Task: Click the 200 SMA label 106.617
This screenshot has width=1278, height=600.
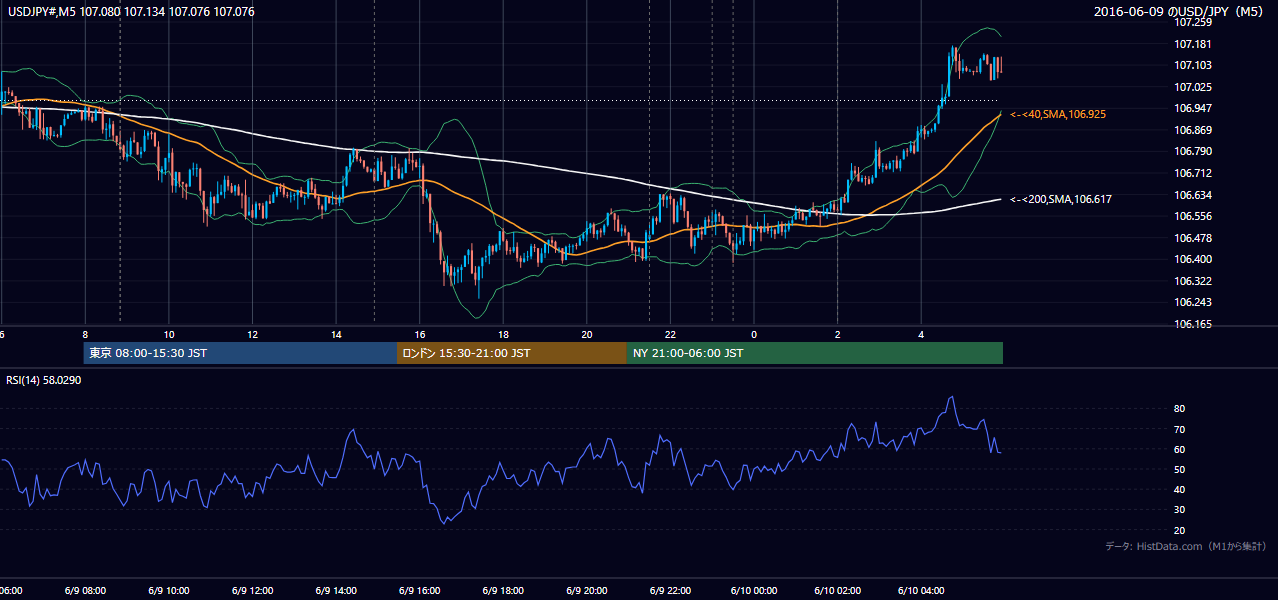Action: (x=1060, y=200)
